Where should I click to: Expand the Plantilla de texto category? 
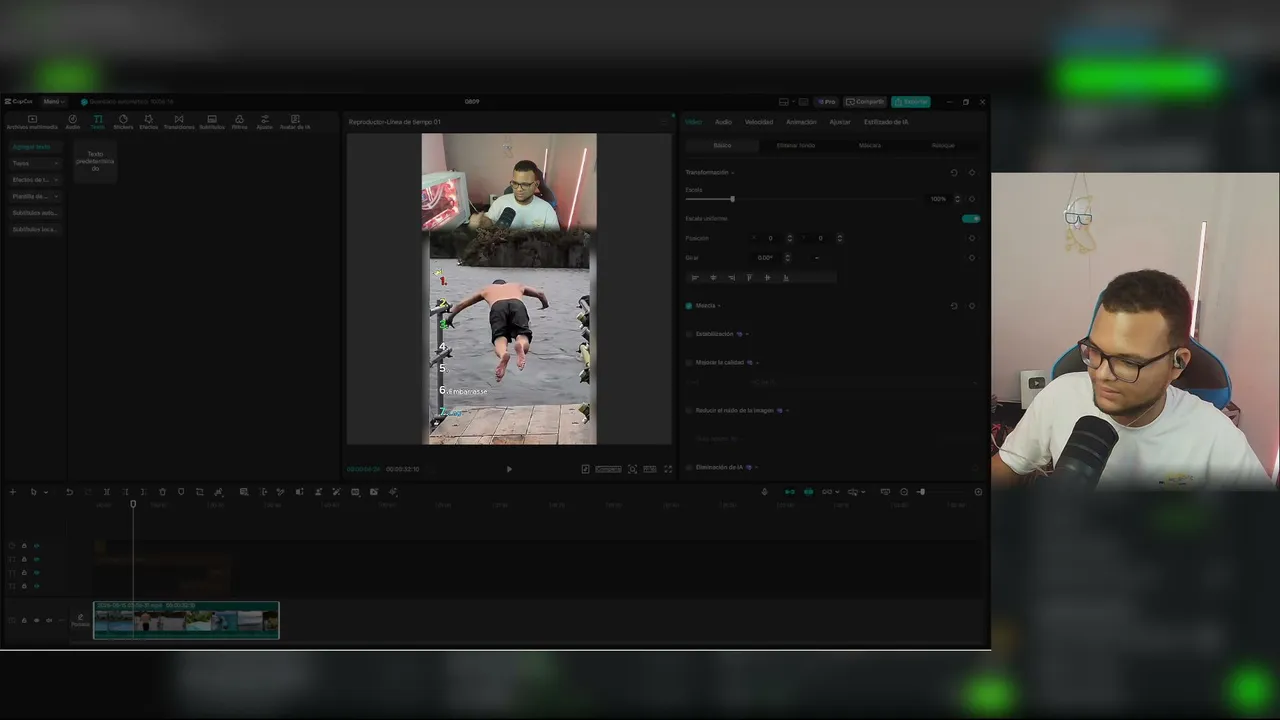(36, 196)
